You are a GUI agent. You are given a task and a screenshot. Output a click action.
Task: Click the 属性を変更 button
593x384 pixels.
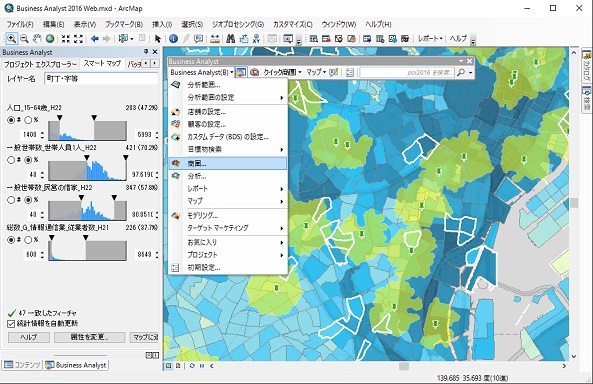[x=89, y=337]
